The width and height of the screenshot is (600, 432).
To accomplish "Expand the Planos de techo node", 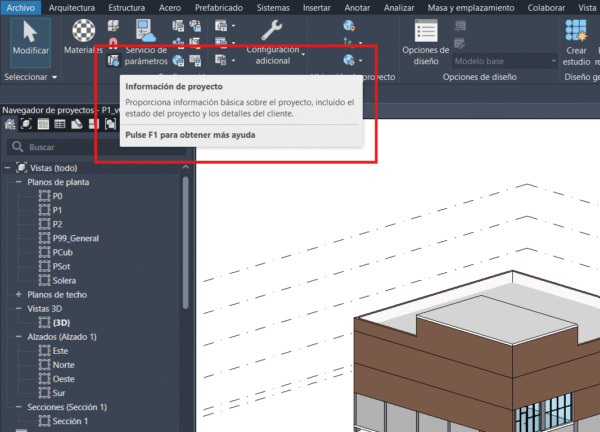I will click(x=19, y=295).
